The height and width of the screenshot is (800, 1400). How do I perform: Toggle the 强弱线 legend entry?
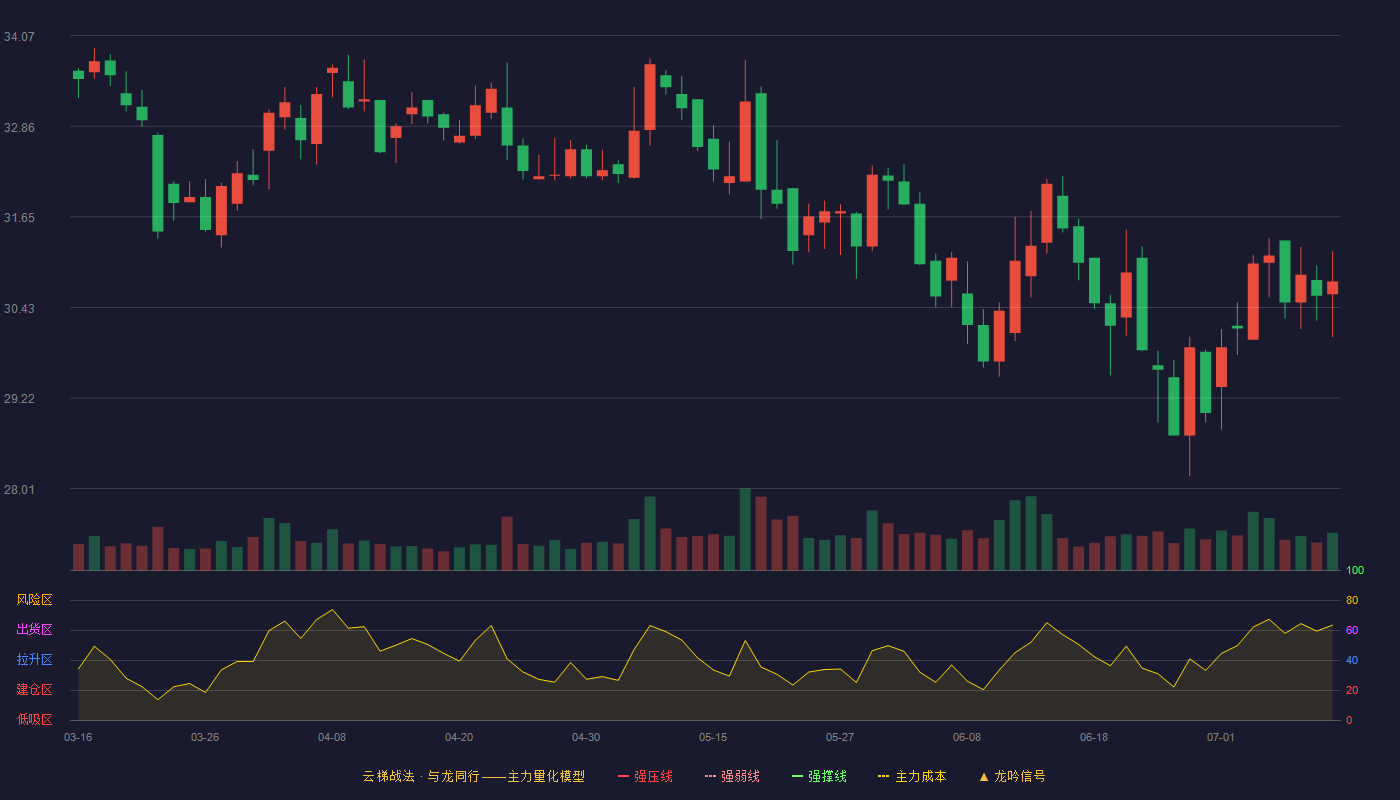(x=732, y=776)
